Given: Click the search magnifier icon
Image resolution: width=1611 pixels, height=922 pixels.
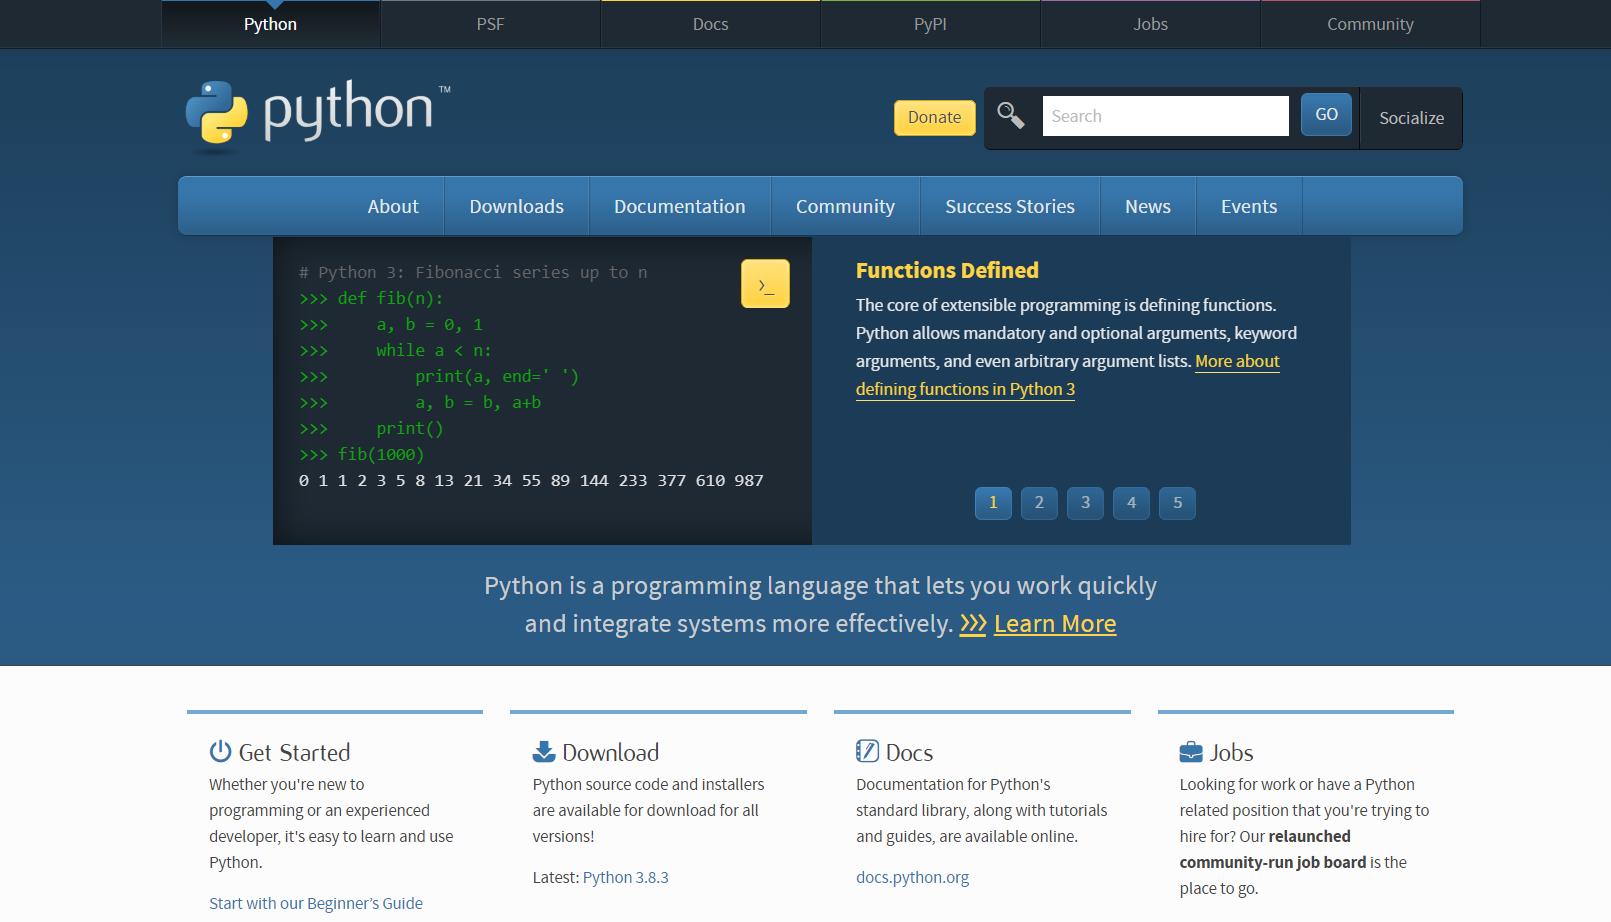Looking at the screenshot, I should (x=1011, y=116).
